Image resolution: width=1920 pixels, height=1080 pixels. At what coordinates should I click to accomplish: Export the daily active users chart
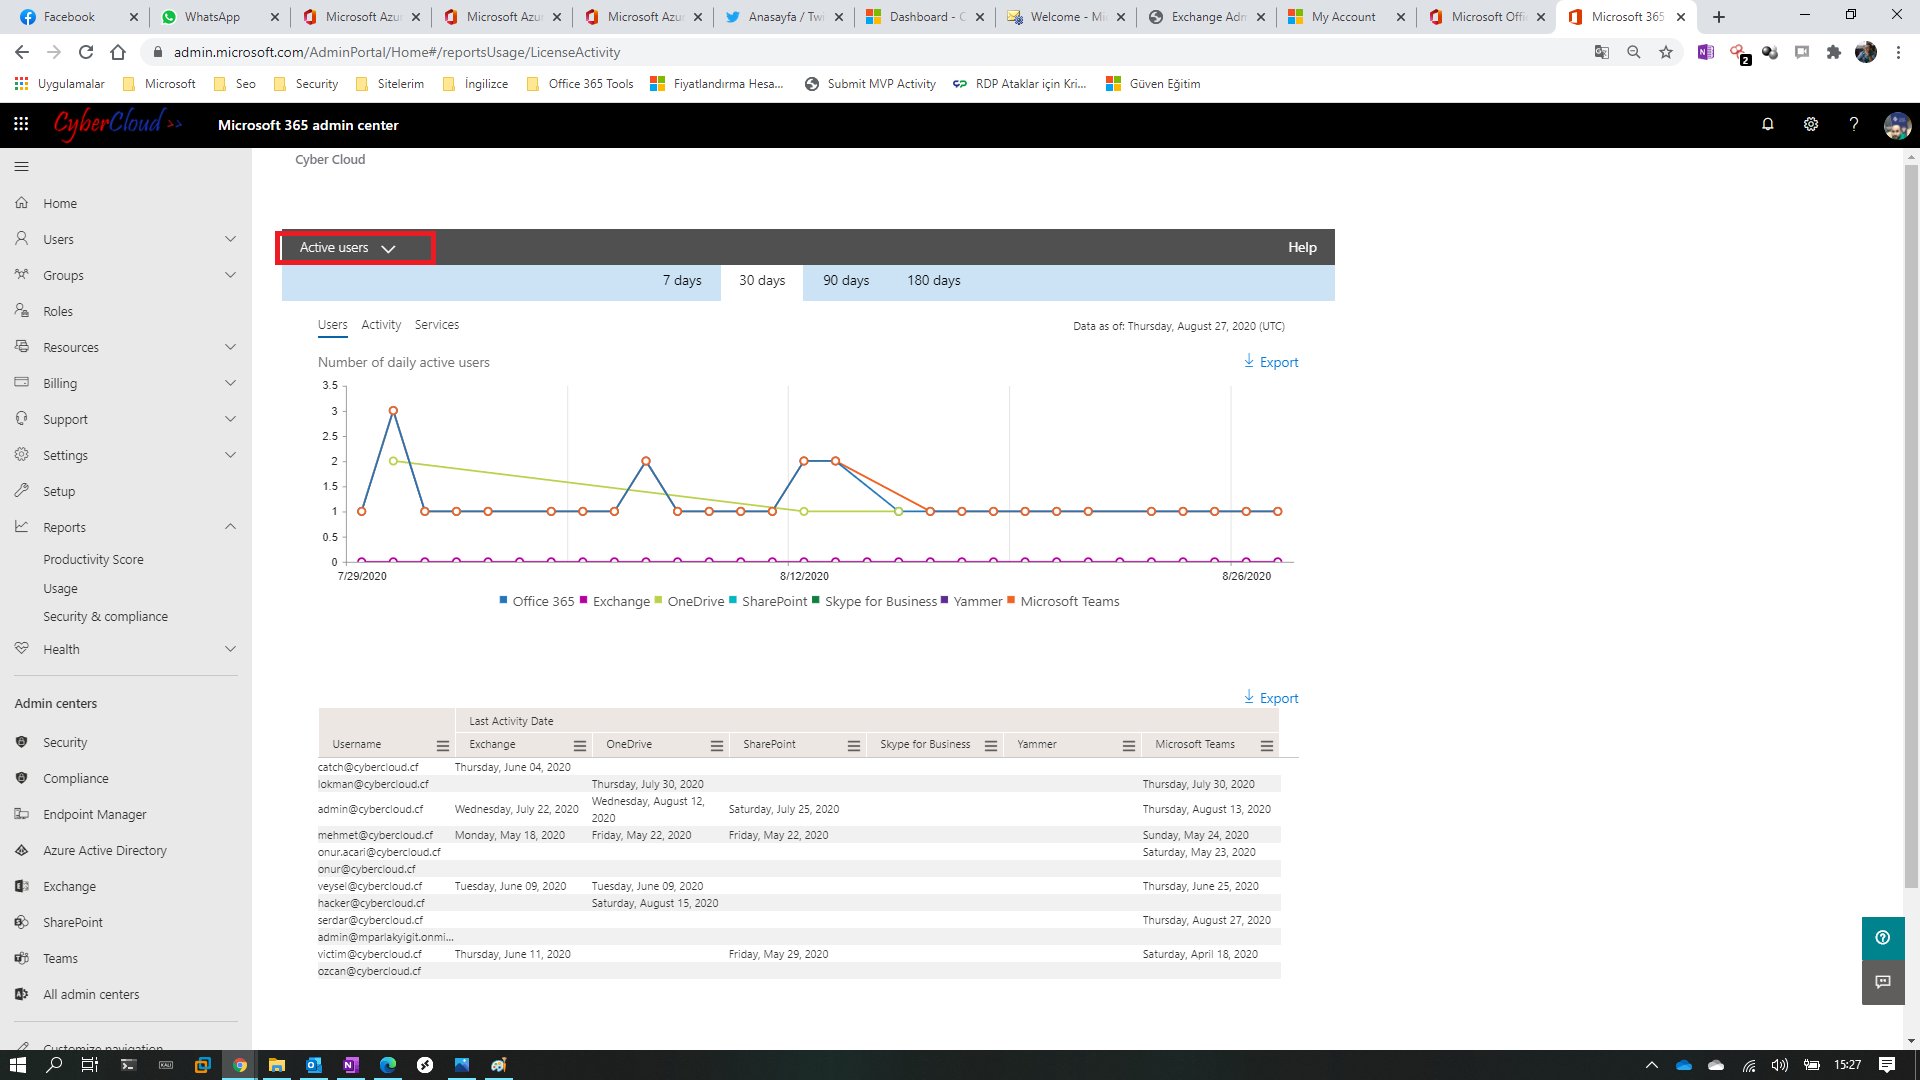point(1271,362)
